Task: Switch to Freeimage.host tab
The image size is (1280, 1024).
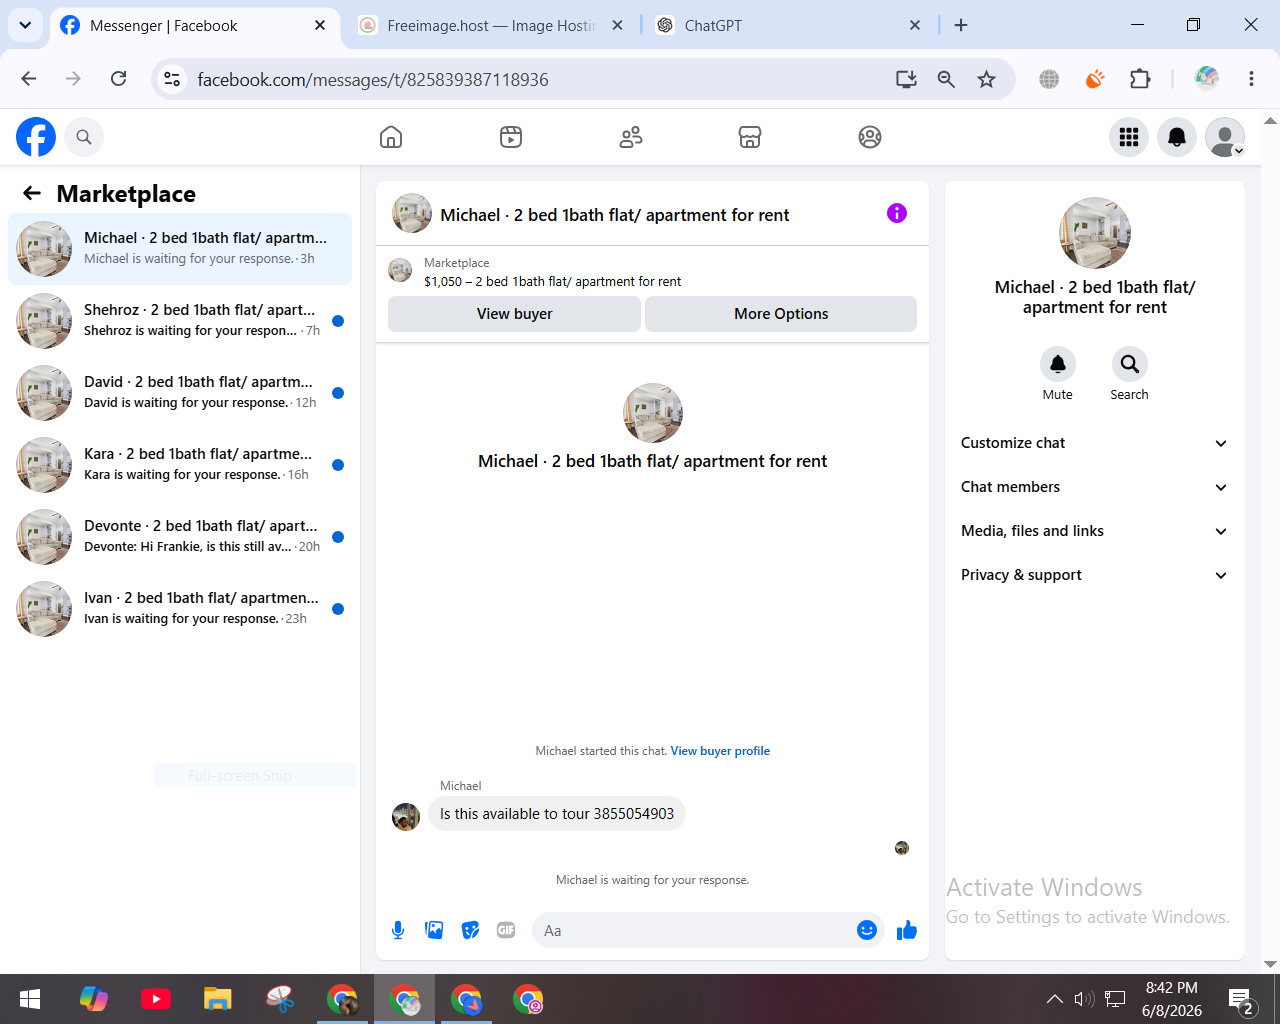Action: [x=491, y=26]
